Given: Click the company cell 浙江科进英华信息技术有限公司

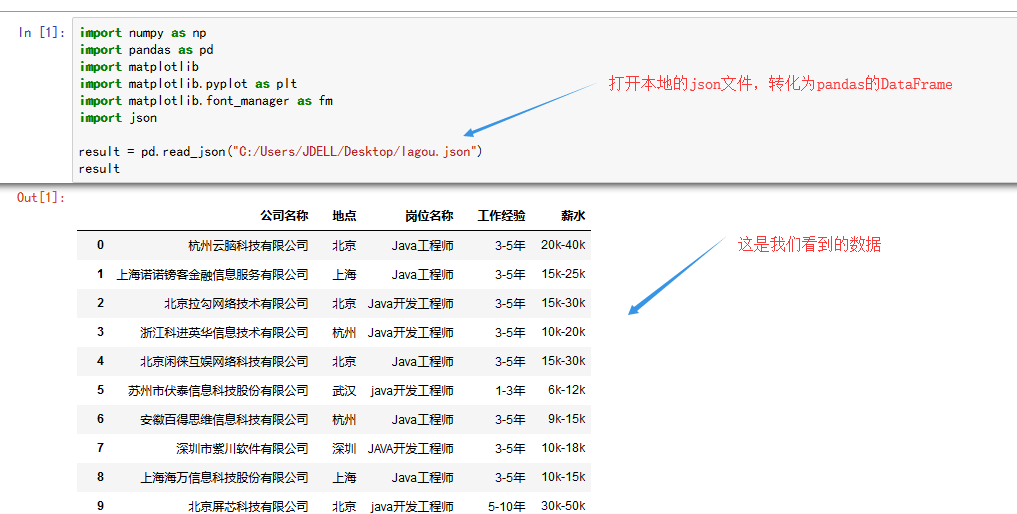Looking at the screenshot, I should point(224,332).
